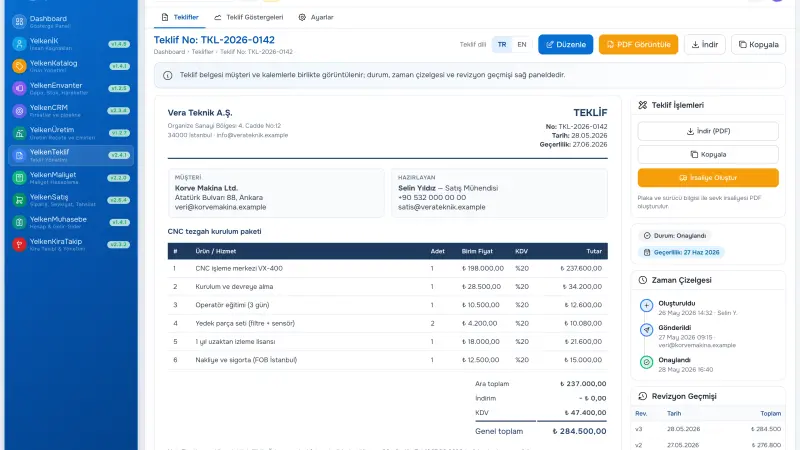Click the CNC tezgah kurulum paketi title
The image size is (800, 450).
click(x=214, y=232)
